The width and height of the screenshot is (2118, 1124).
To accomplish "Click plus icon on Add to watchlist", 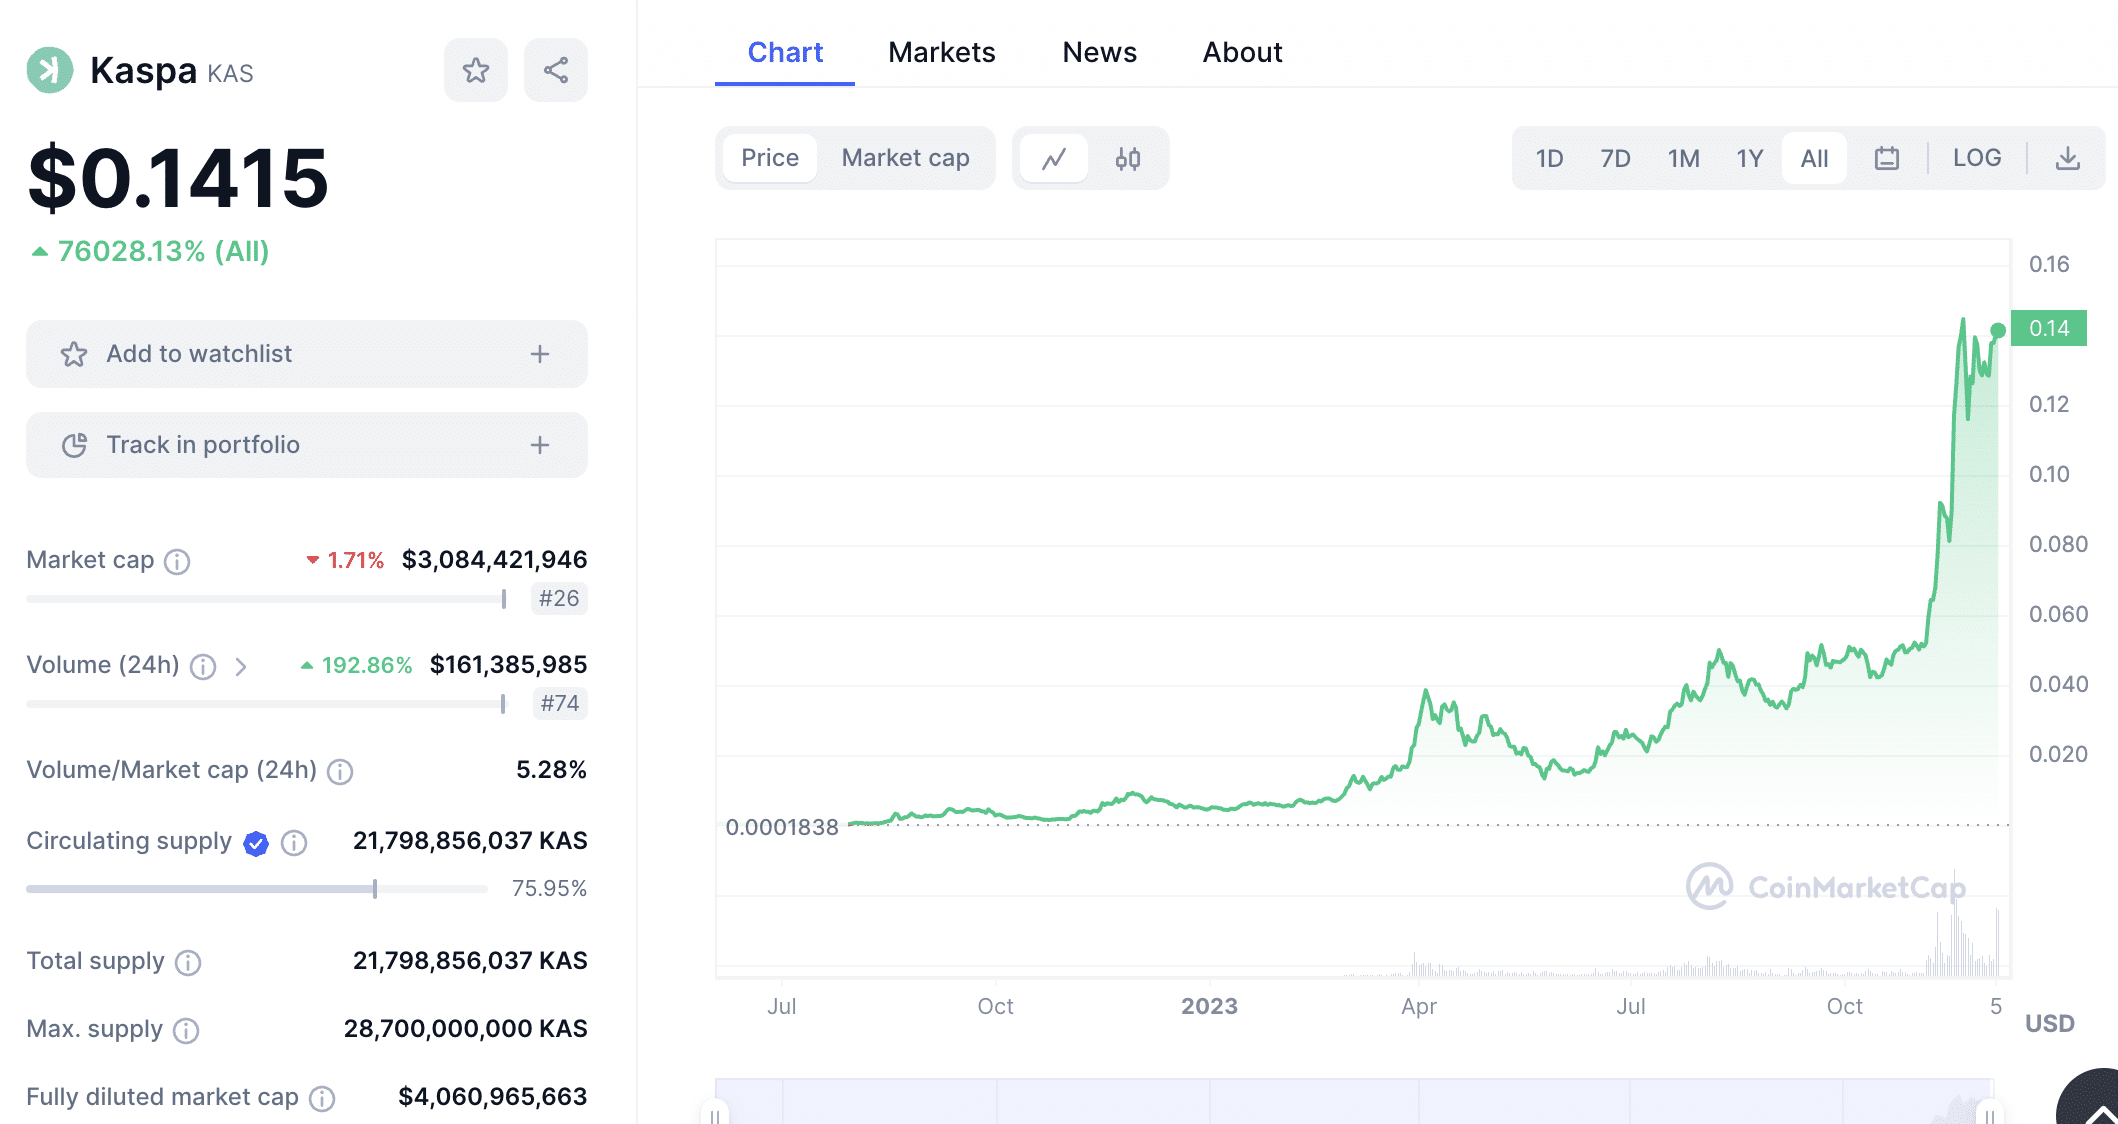I will (x=540, y=354).
